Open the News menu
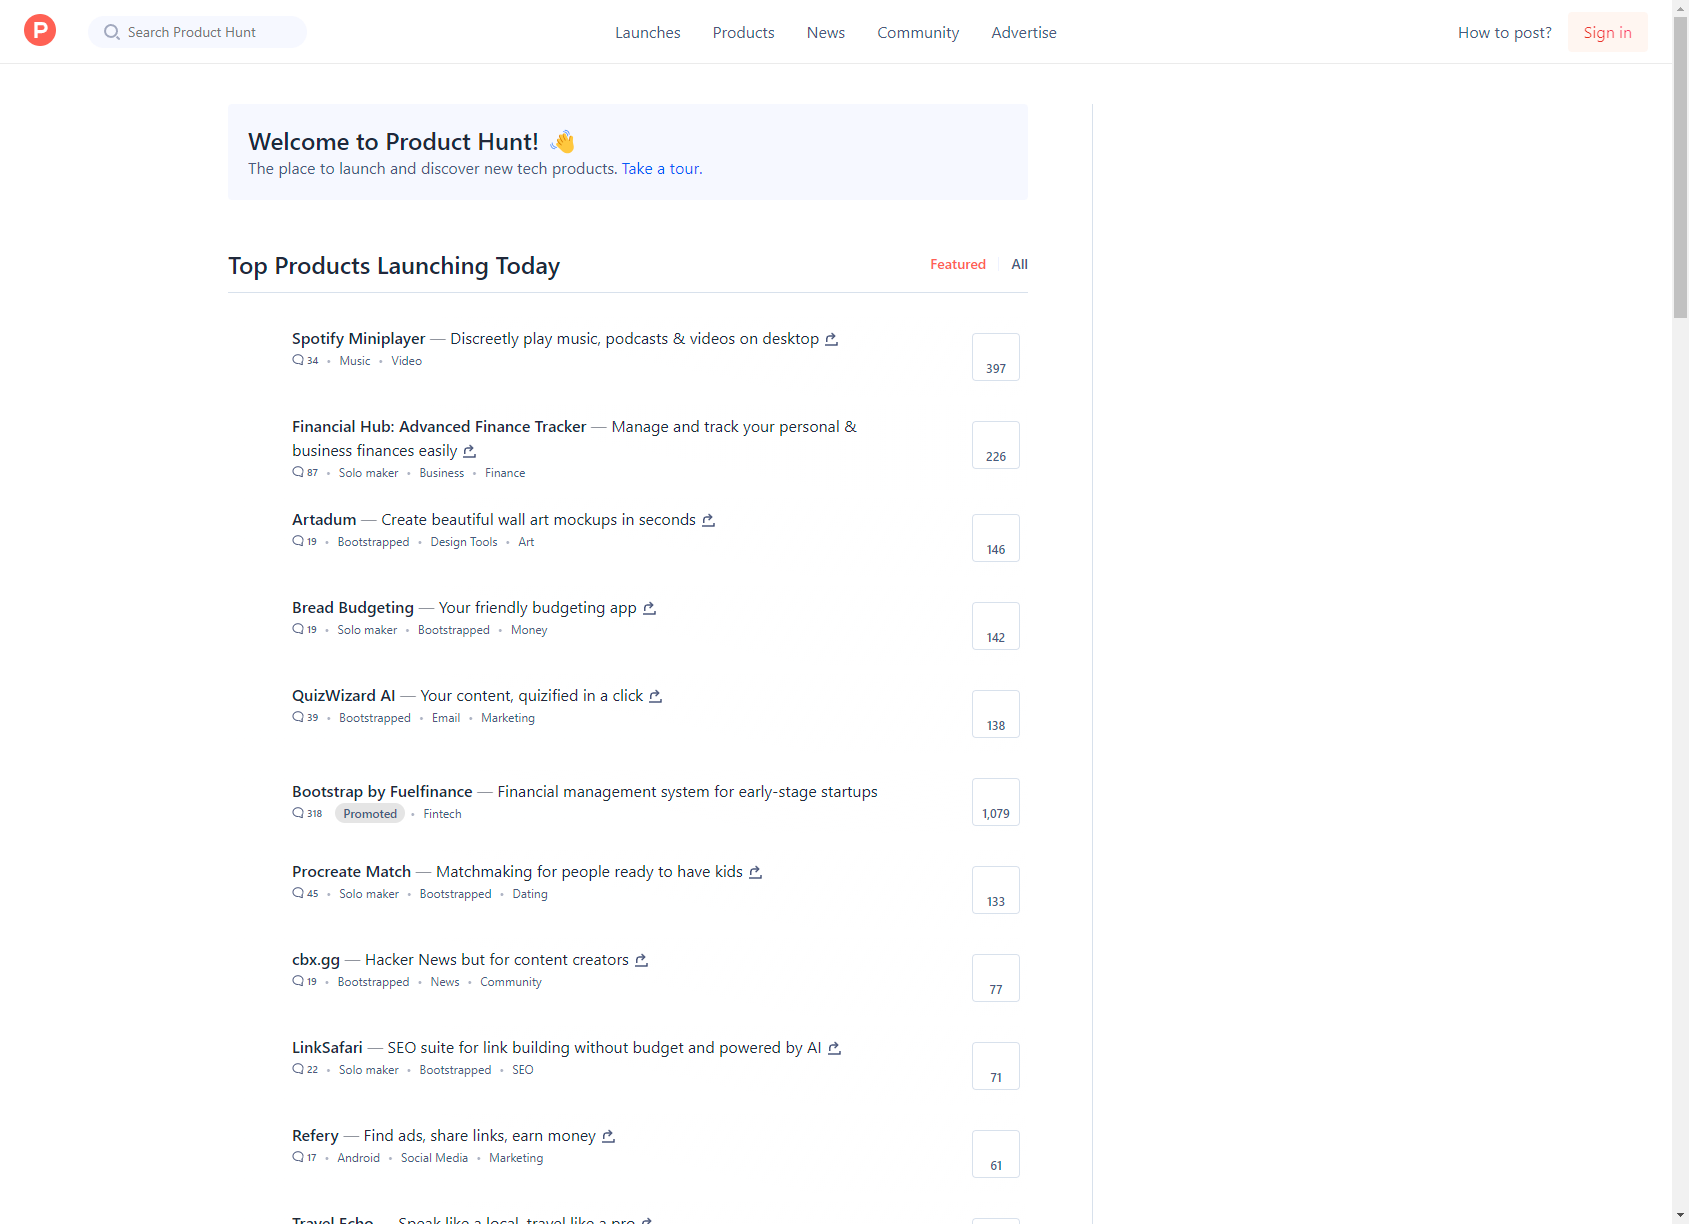This screenshot has height=1224, width=1689. tap(826, 32)
